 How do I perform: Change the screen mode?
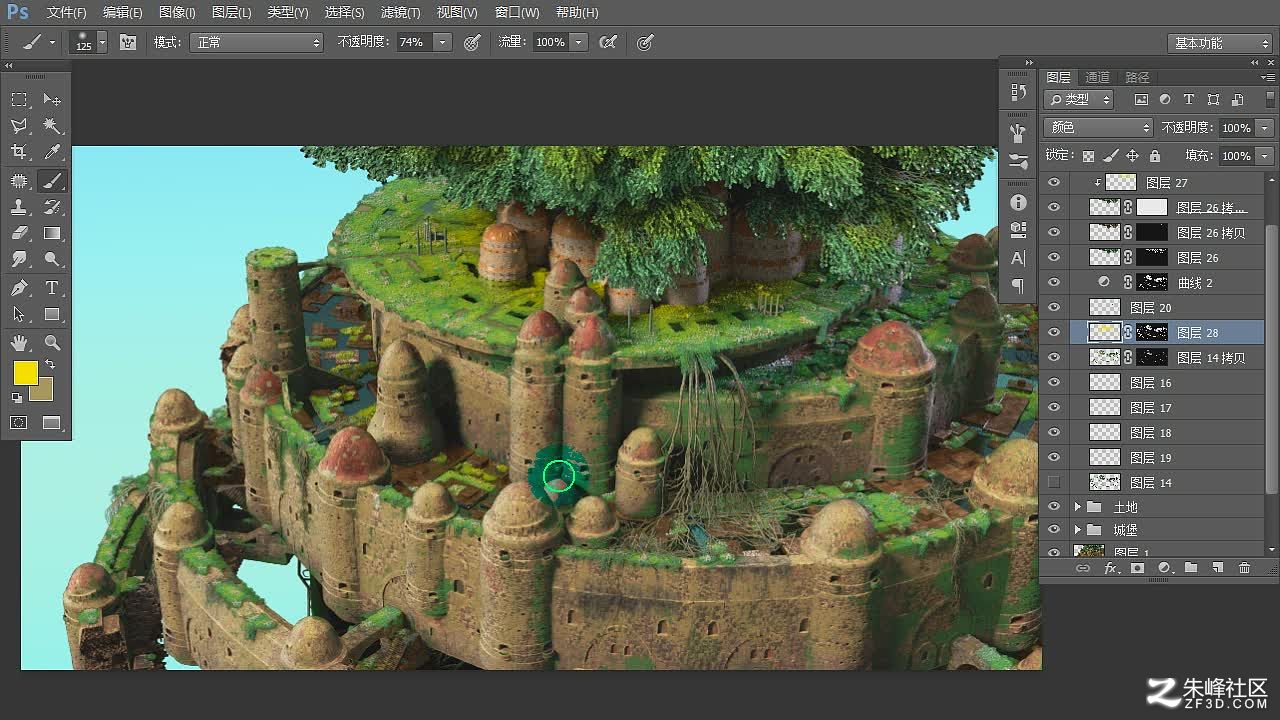[52, 423]
